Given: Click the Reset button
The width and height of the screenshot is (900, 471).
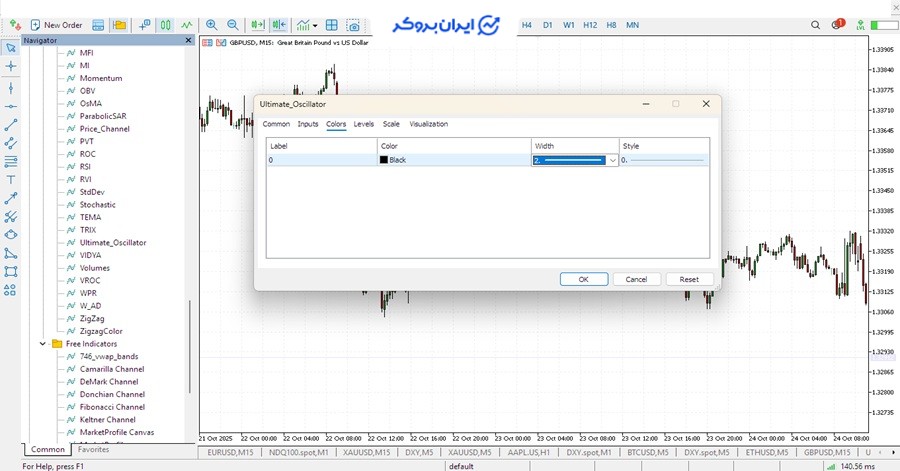Looking at the screenshot, I should [x=689, y=279].
